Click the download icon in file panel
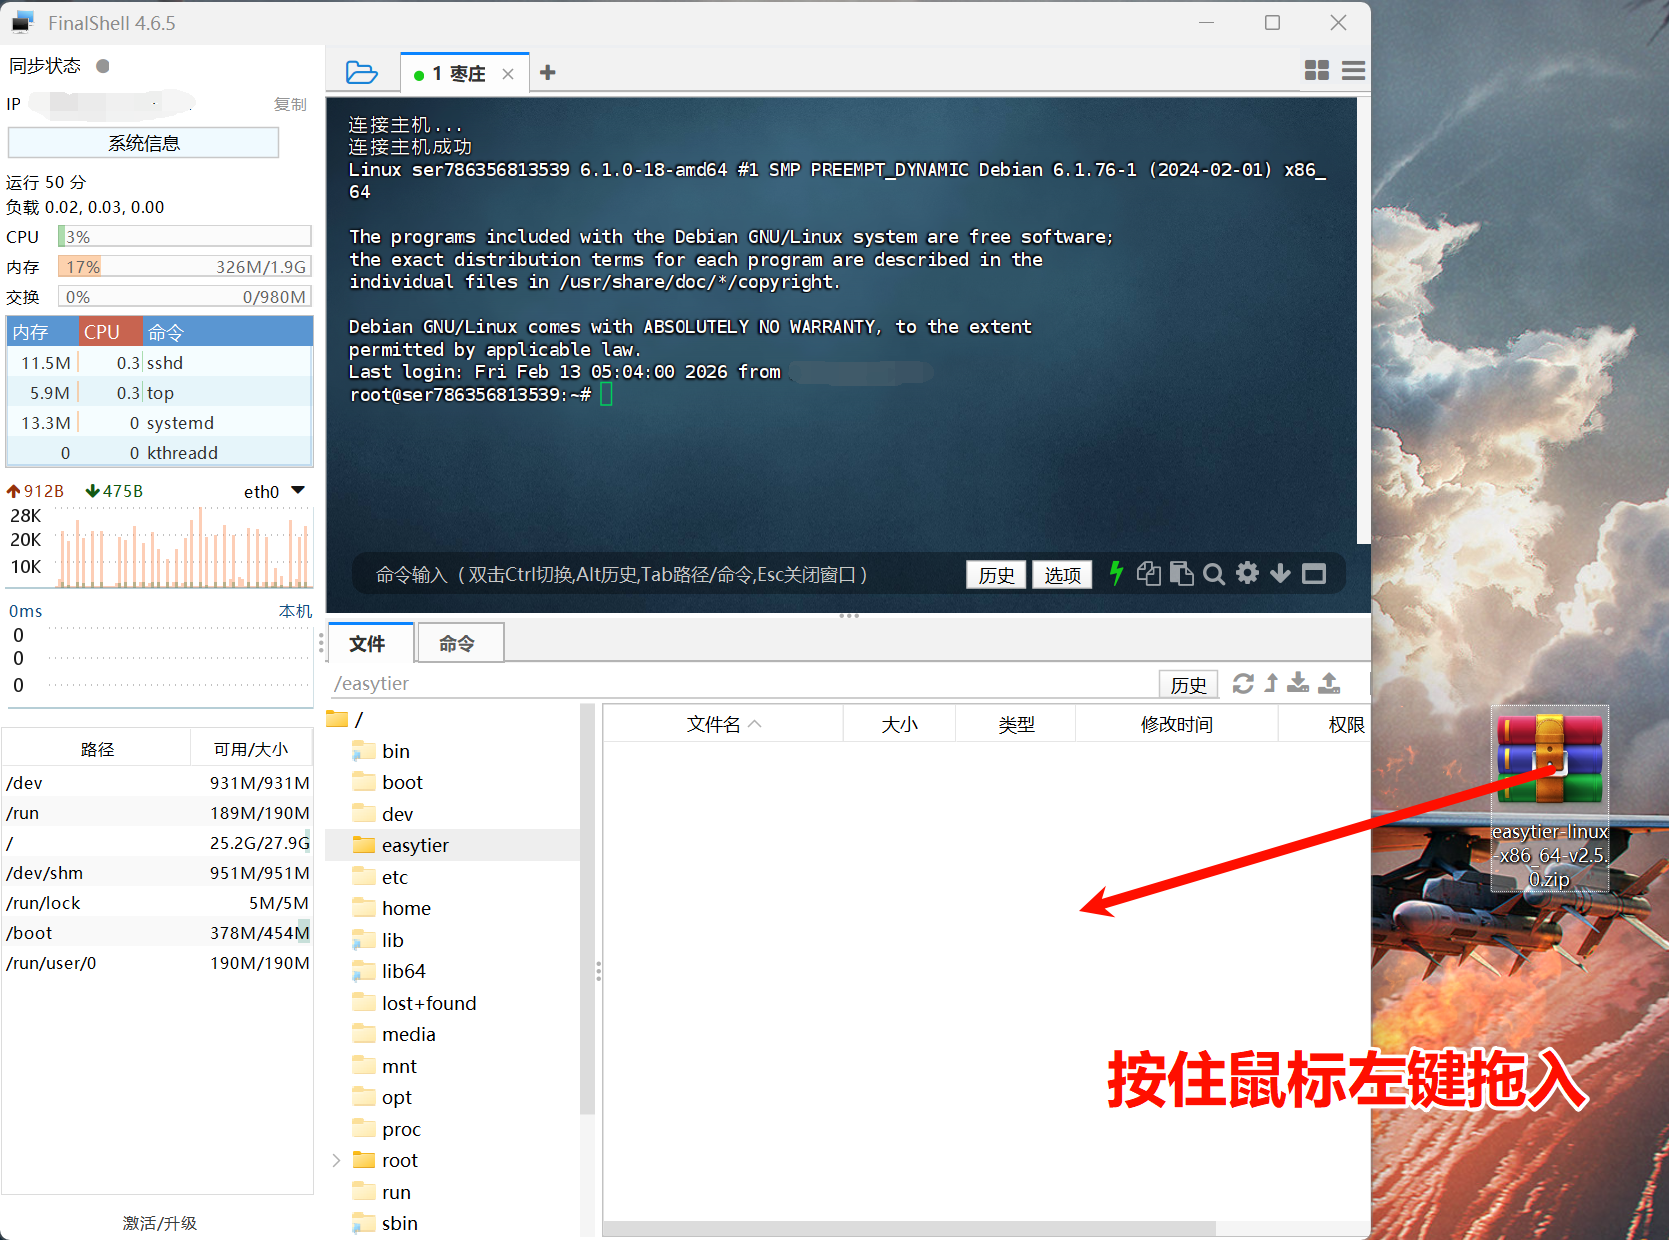 [x=1298, y=683]
